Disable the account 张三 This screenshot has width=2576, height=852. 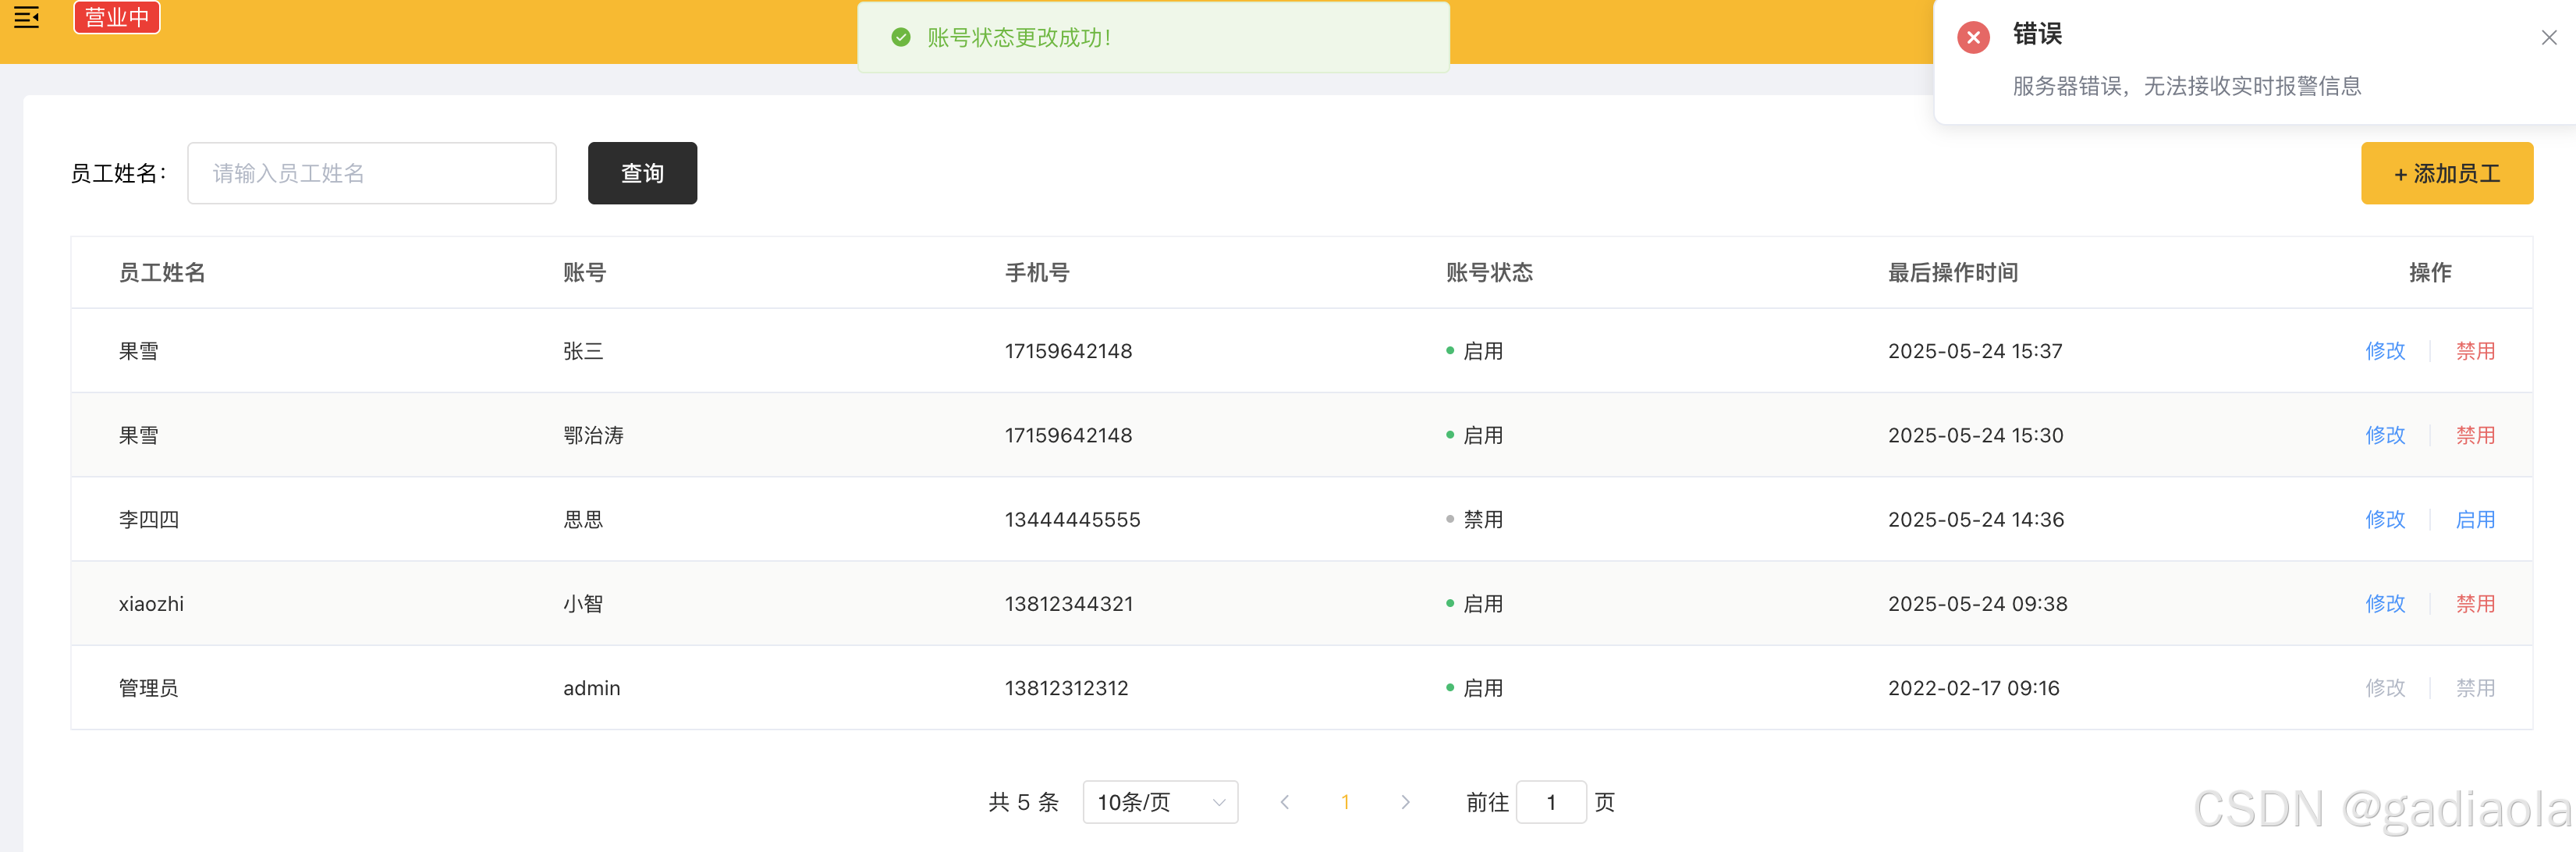coord(2475,351)
